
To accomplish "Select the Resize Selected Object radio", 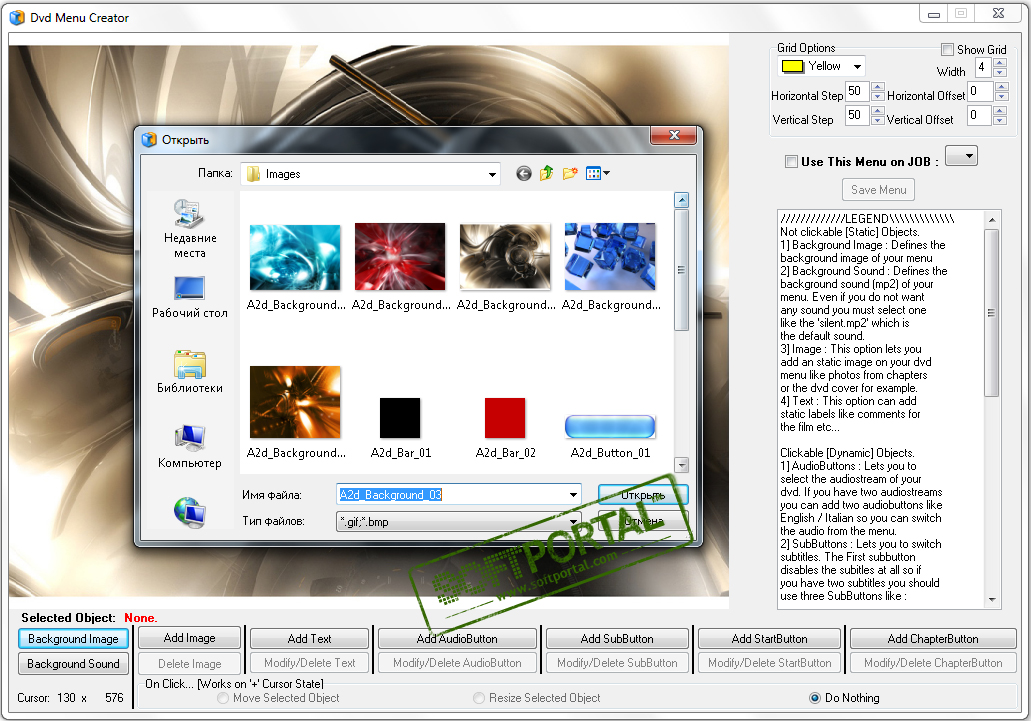I will (479, 698).
